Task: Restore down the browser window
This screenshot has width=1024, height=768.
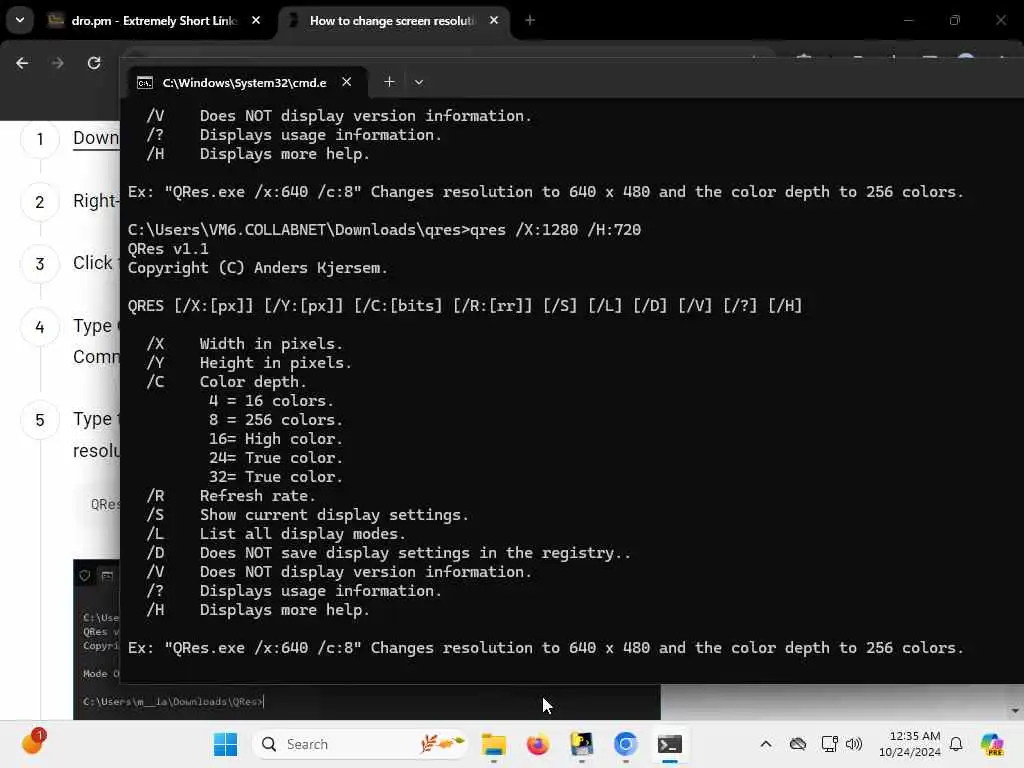Action: pos(955,20)
